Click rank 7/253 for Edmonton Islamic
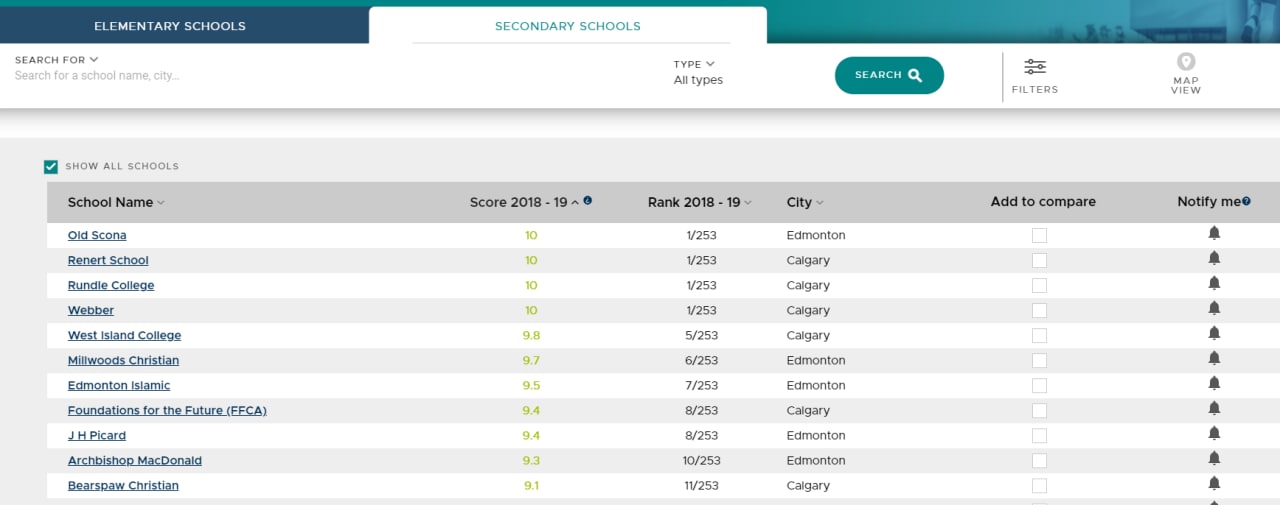The height and width of the screenshot is (505, 1280). 701,385
